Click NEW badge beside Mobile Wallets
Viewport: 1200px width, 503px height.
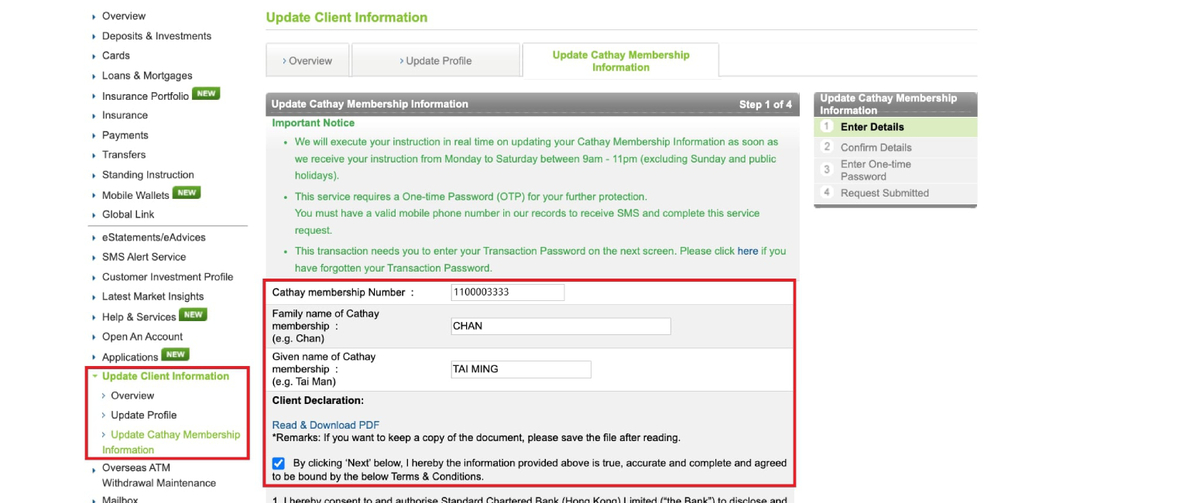pyautogui.click(x=186, y=193)
